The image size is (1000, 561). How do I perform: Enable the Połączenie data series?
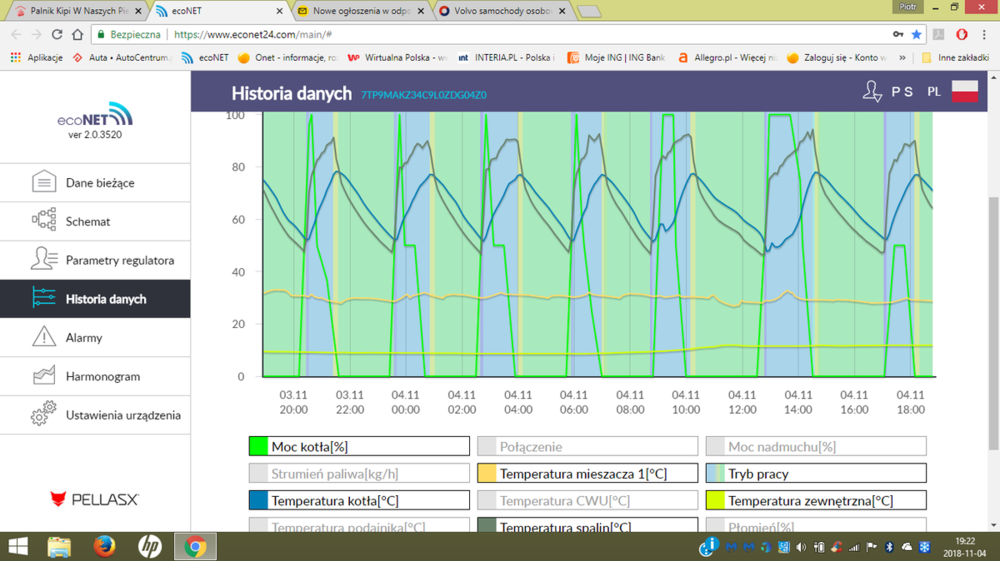[586, 446]
